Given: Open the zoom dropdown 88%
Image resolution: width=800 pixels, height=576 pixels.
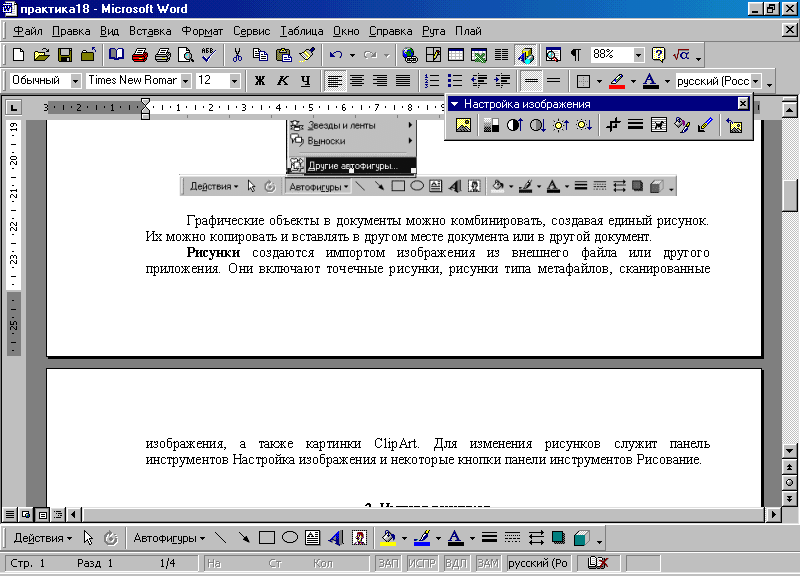Looking at the screenshot, I should (x=638, y=55).
